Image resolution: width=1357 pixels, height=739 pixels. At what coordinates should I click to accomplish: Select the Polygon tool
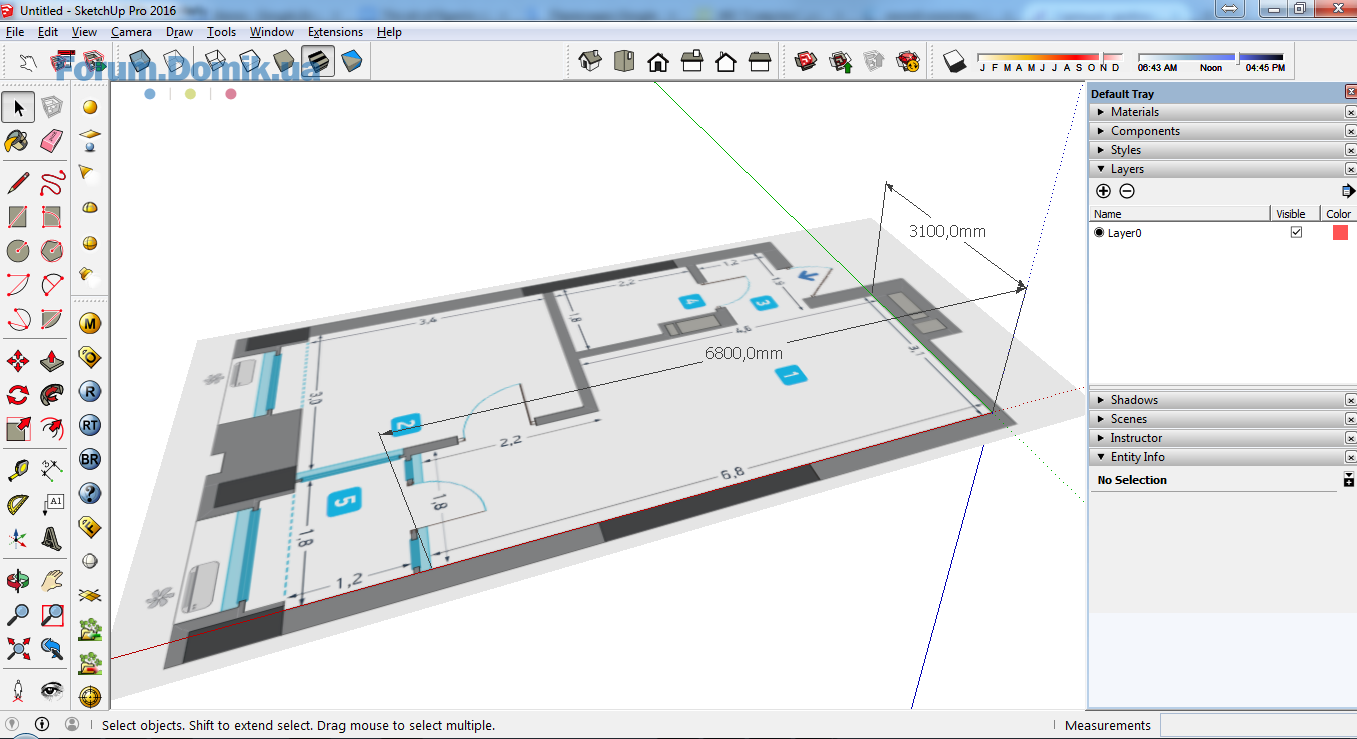[52, 251]
